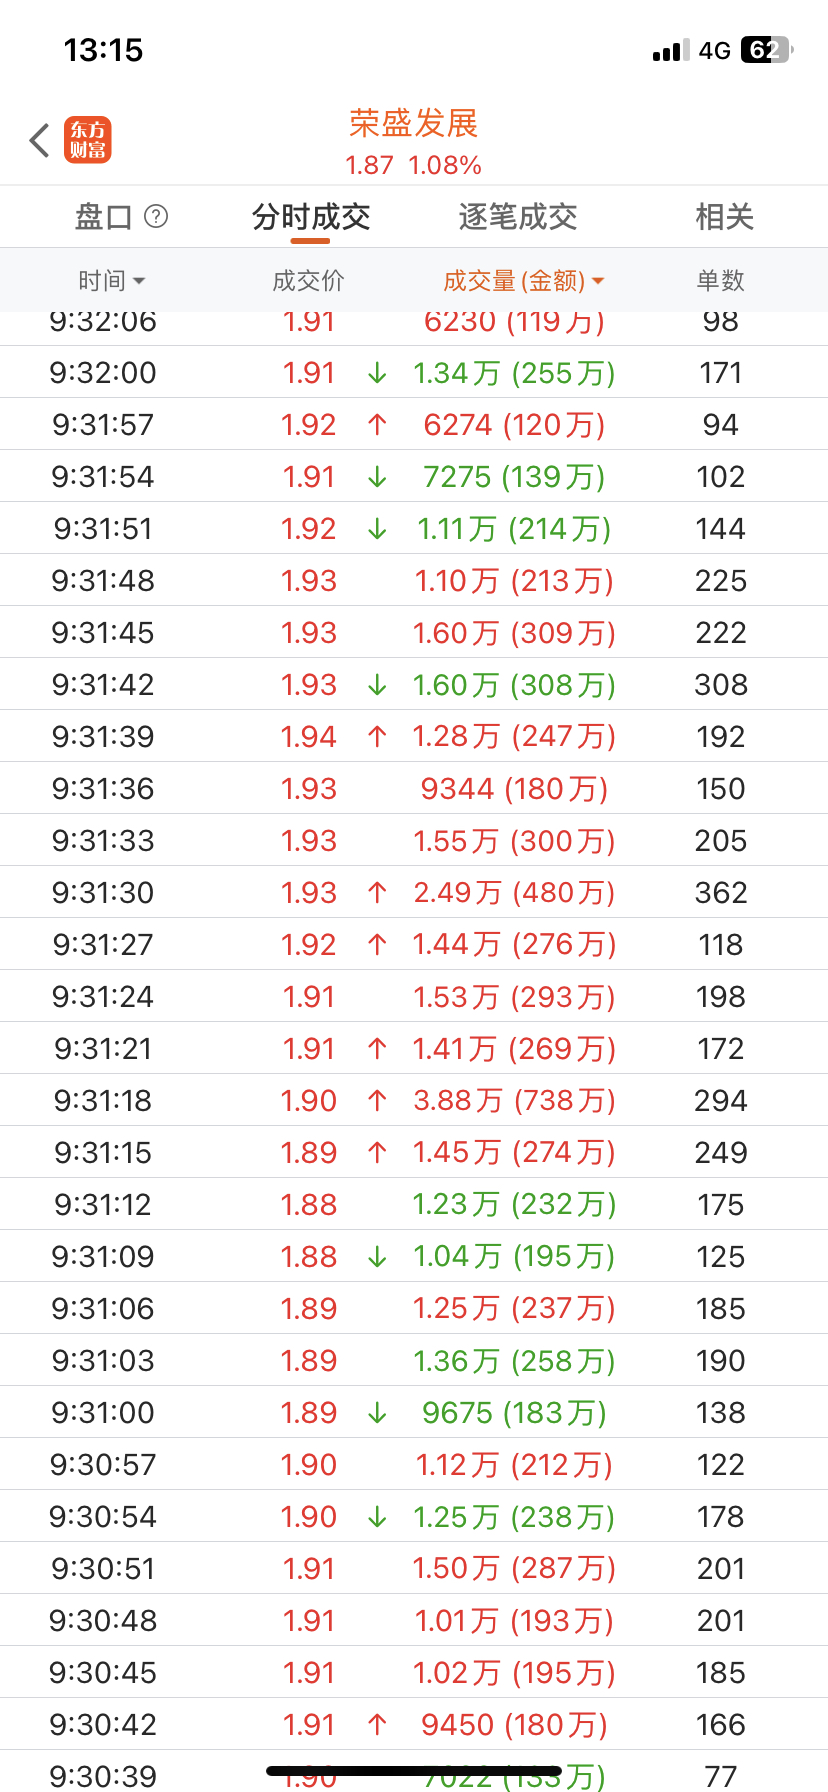The image size is (828, 1792).
Task: Tap the 荣盛发展 stock title
Action: 414,124
